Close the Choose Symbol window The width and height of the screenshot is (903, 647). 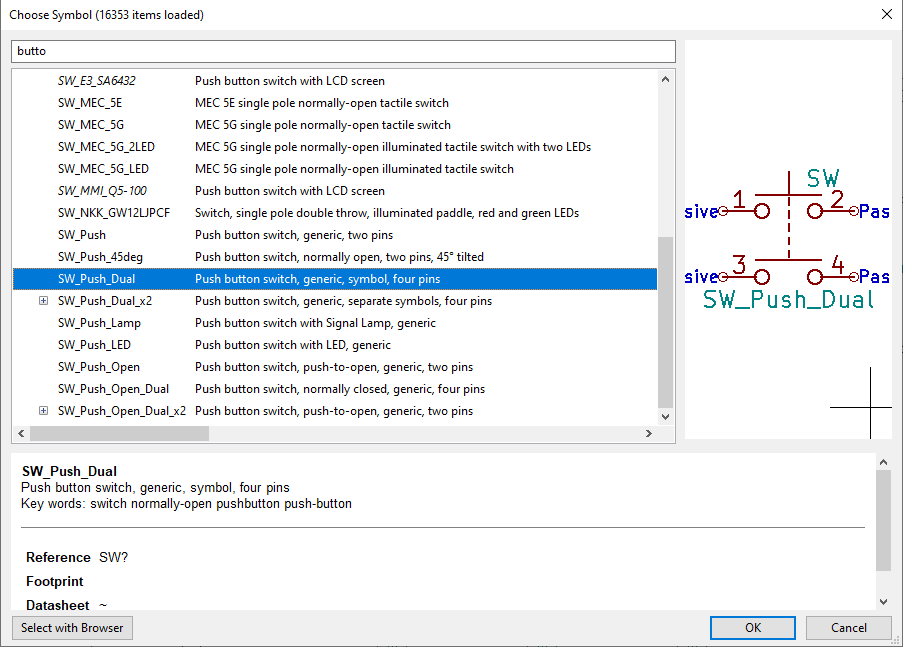point(885,14)
